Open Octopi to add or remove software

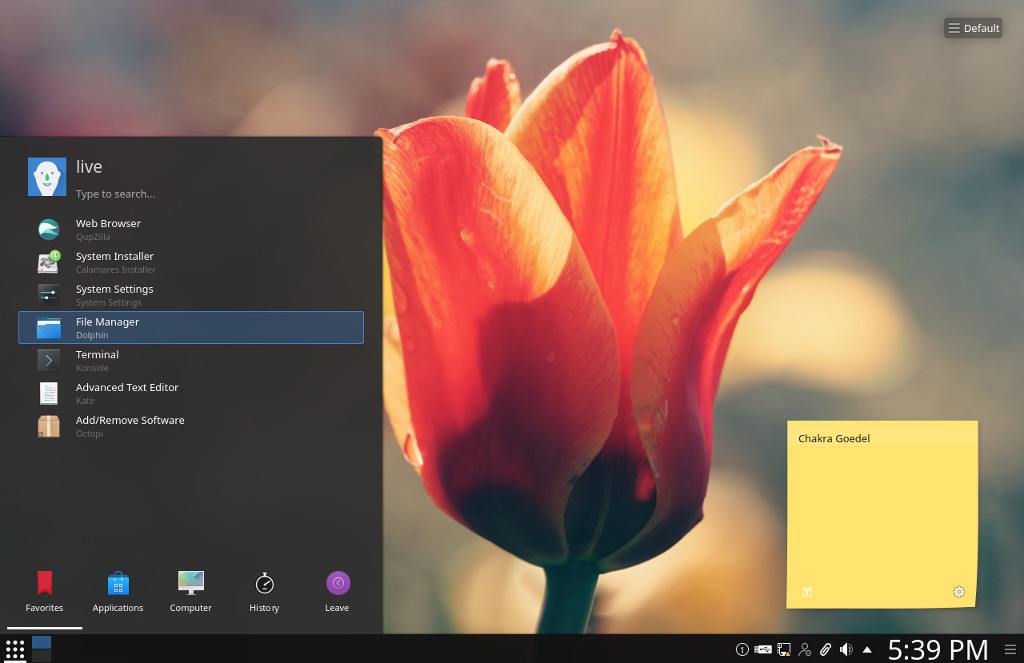[x=129, y=426]
